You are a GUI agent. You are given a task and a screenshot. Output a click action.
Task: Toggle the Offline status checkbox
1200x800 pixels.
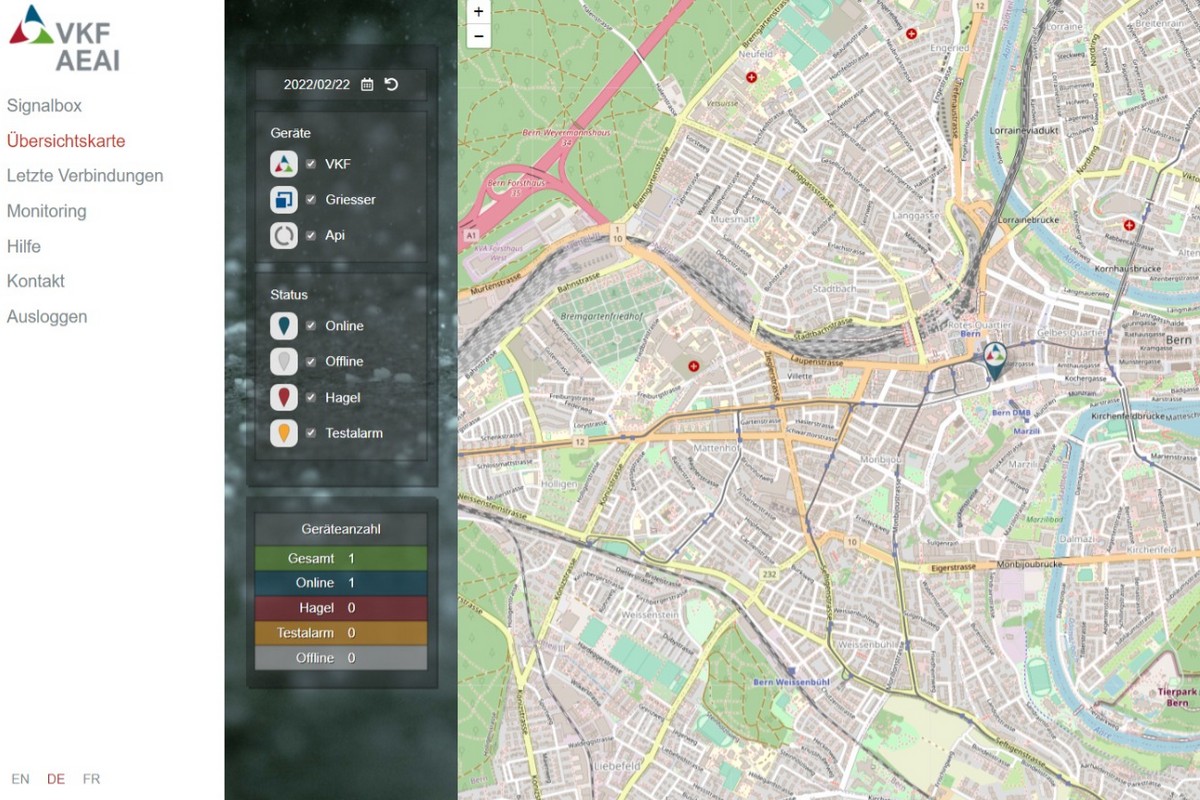(x=311, y=361)
